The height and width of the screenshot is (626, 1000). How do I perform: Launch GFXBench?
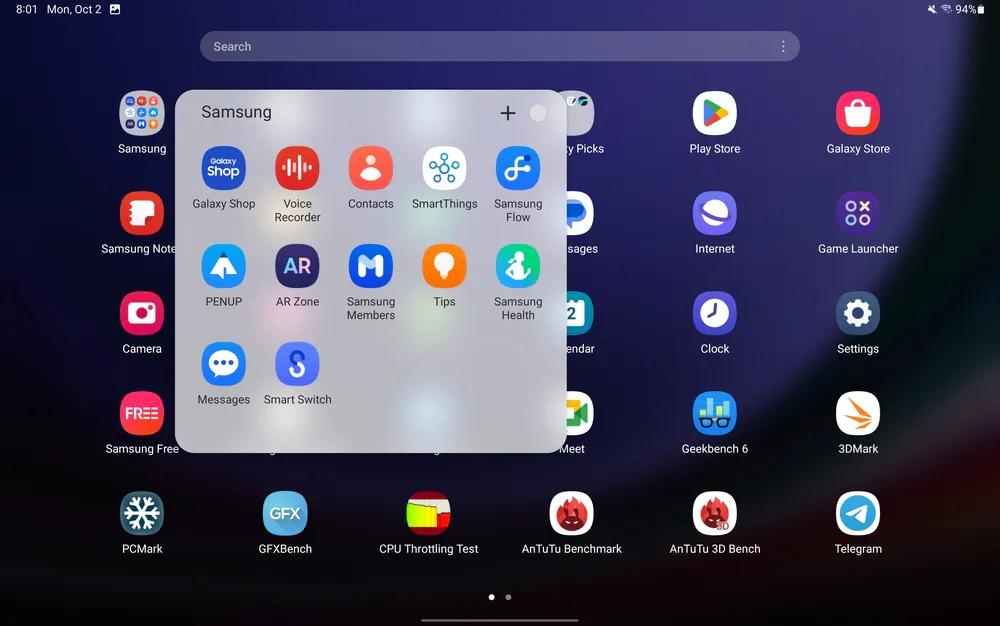click(285, 514)
